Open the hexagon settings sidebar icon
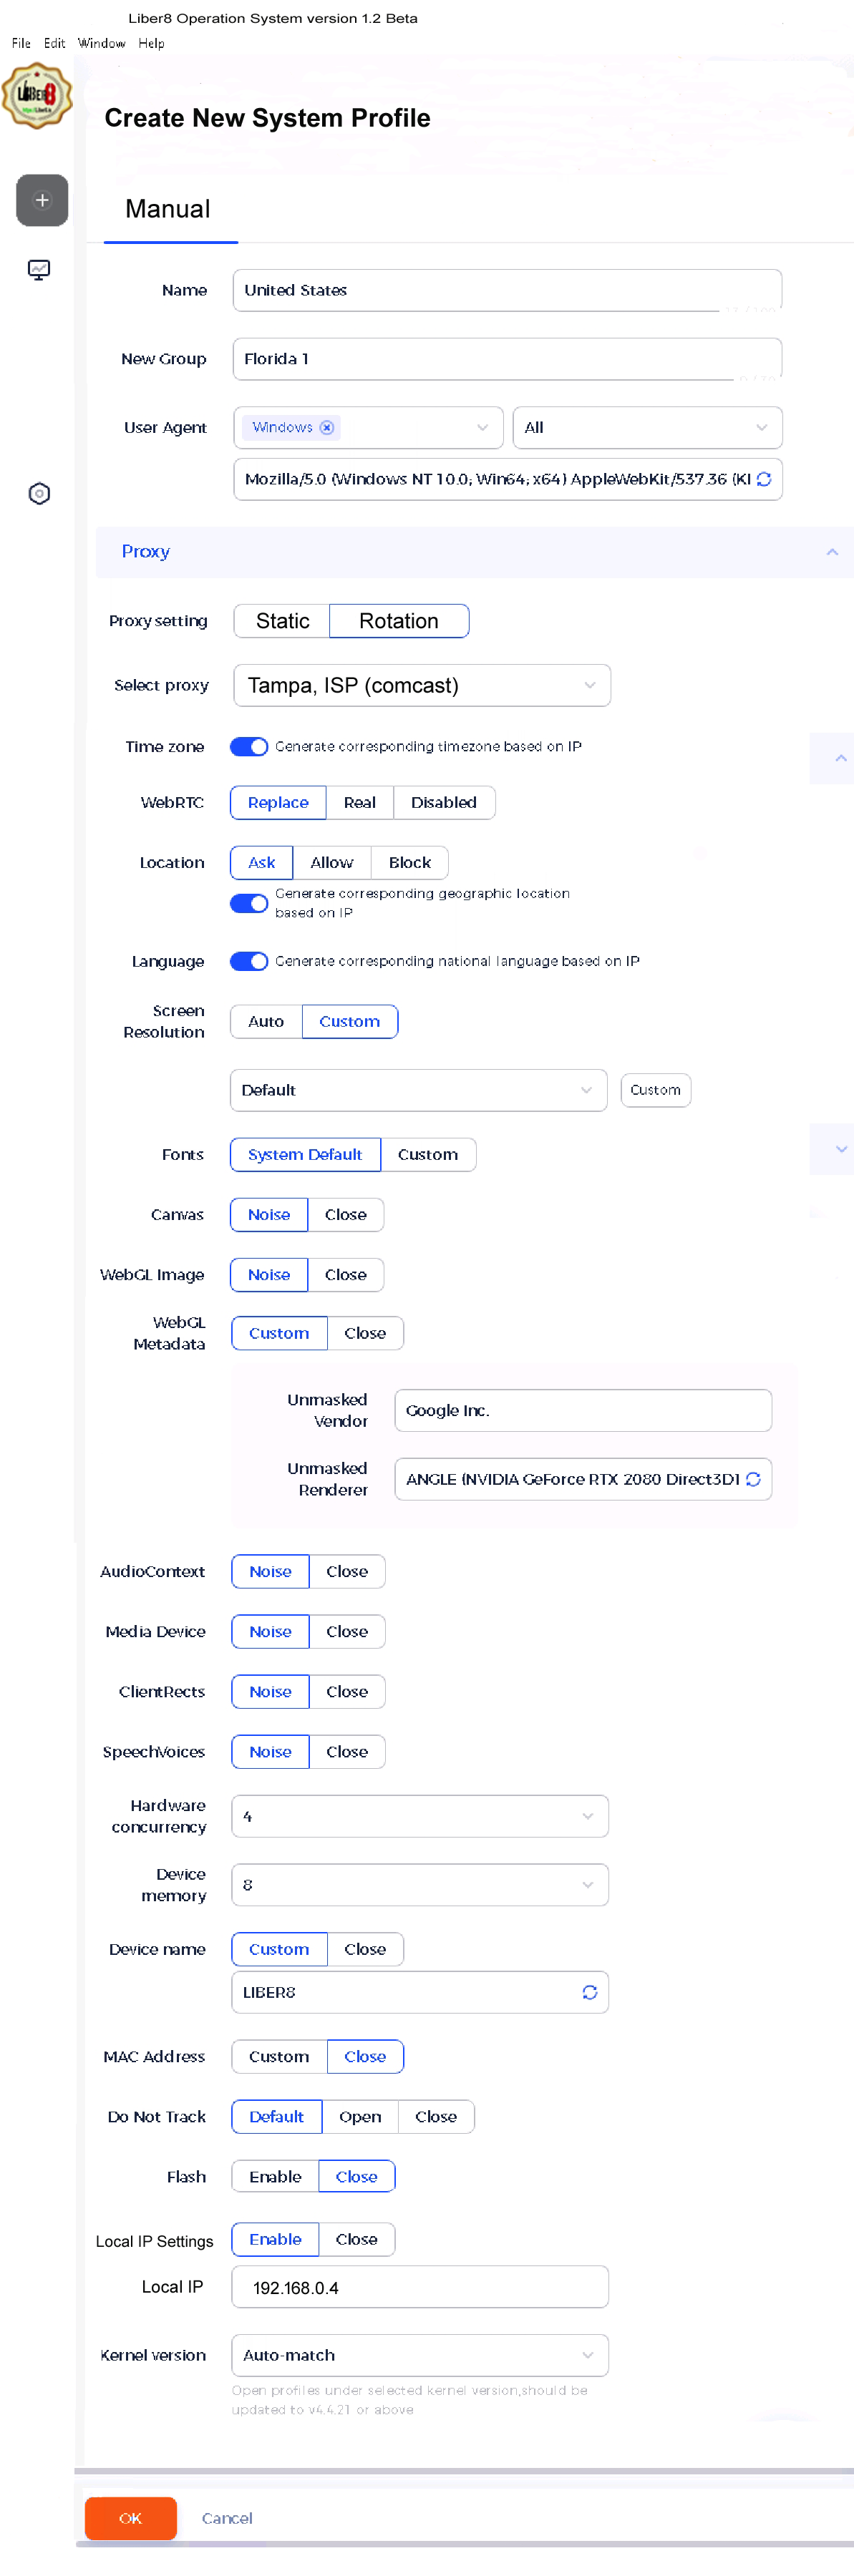Screen dimensions: 854x2576 pyautogui.click(x=39, y=493)
